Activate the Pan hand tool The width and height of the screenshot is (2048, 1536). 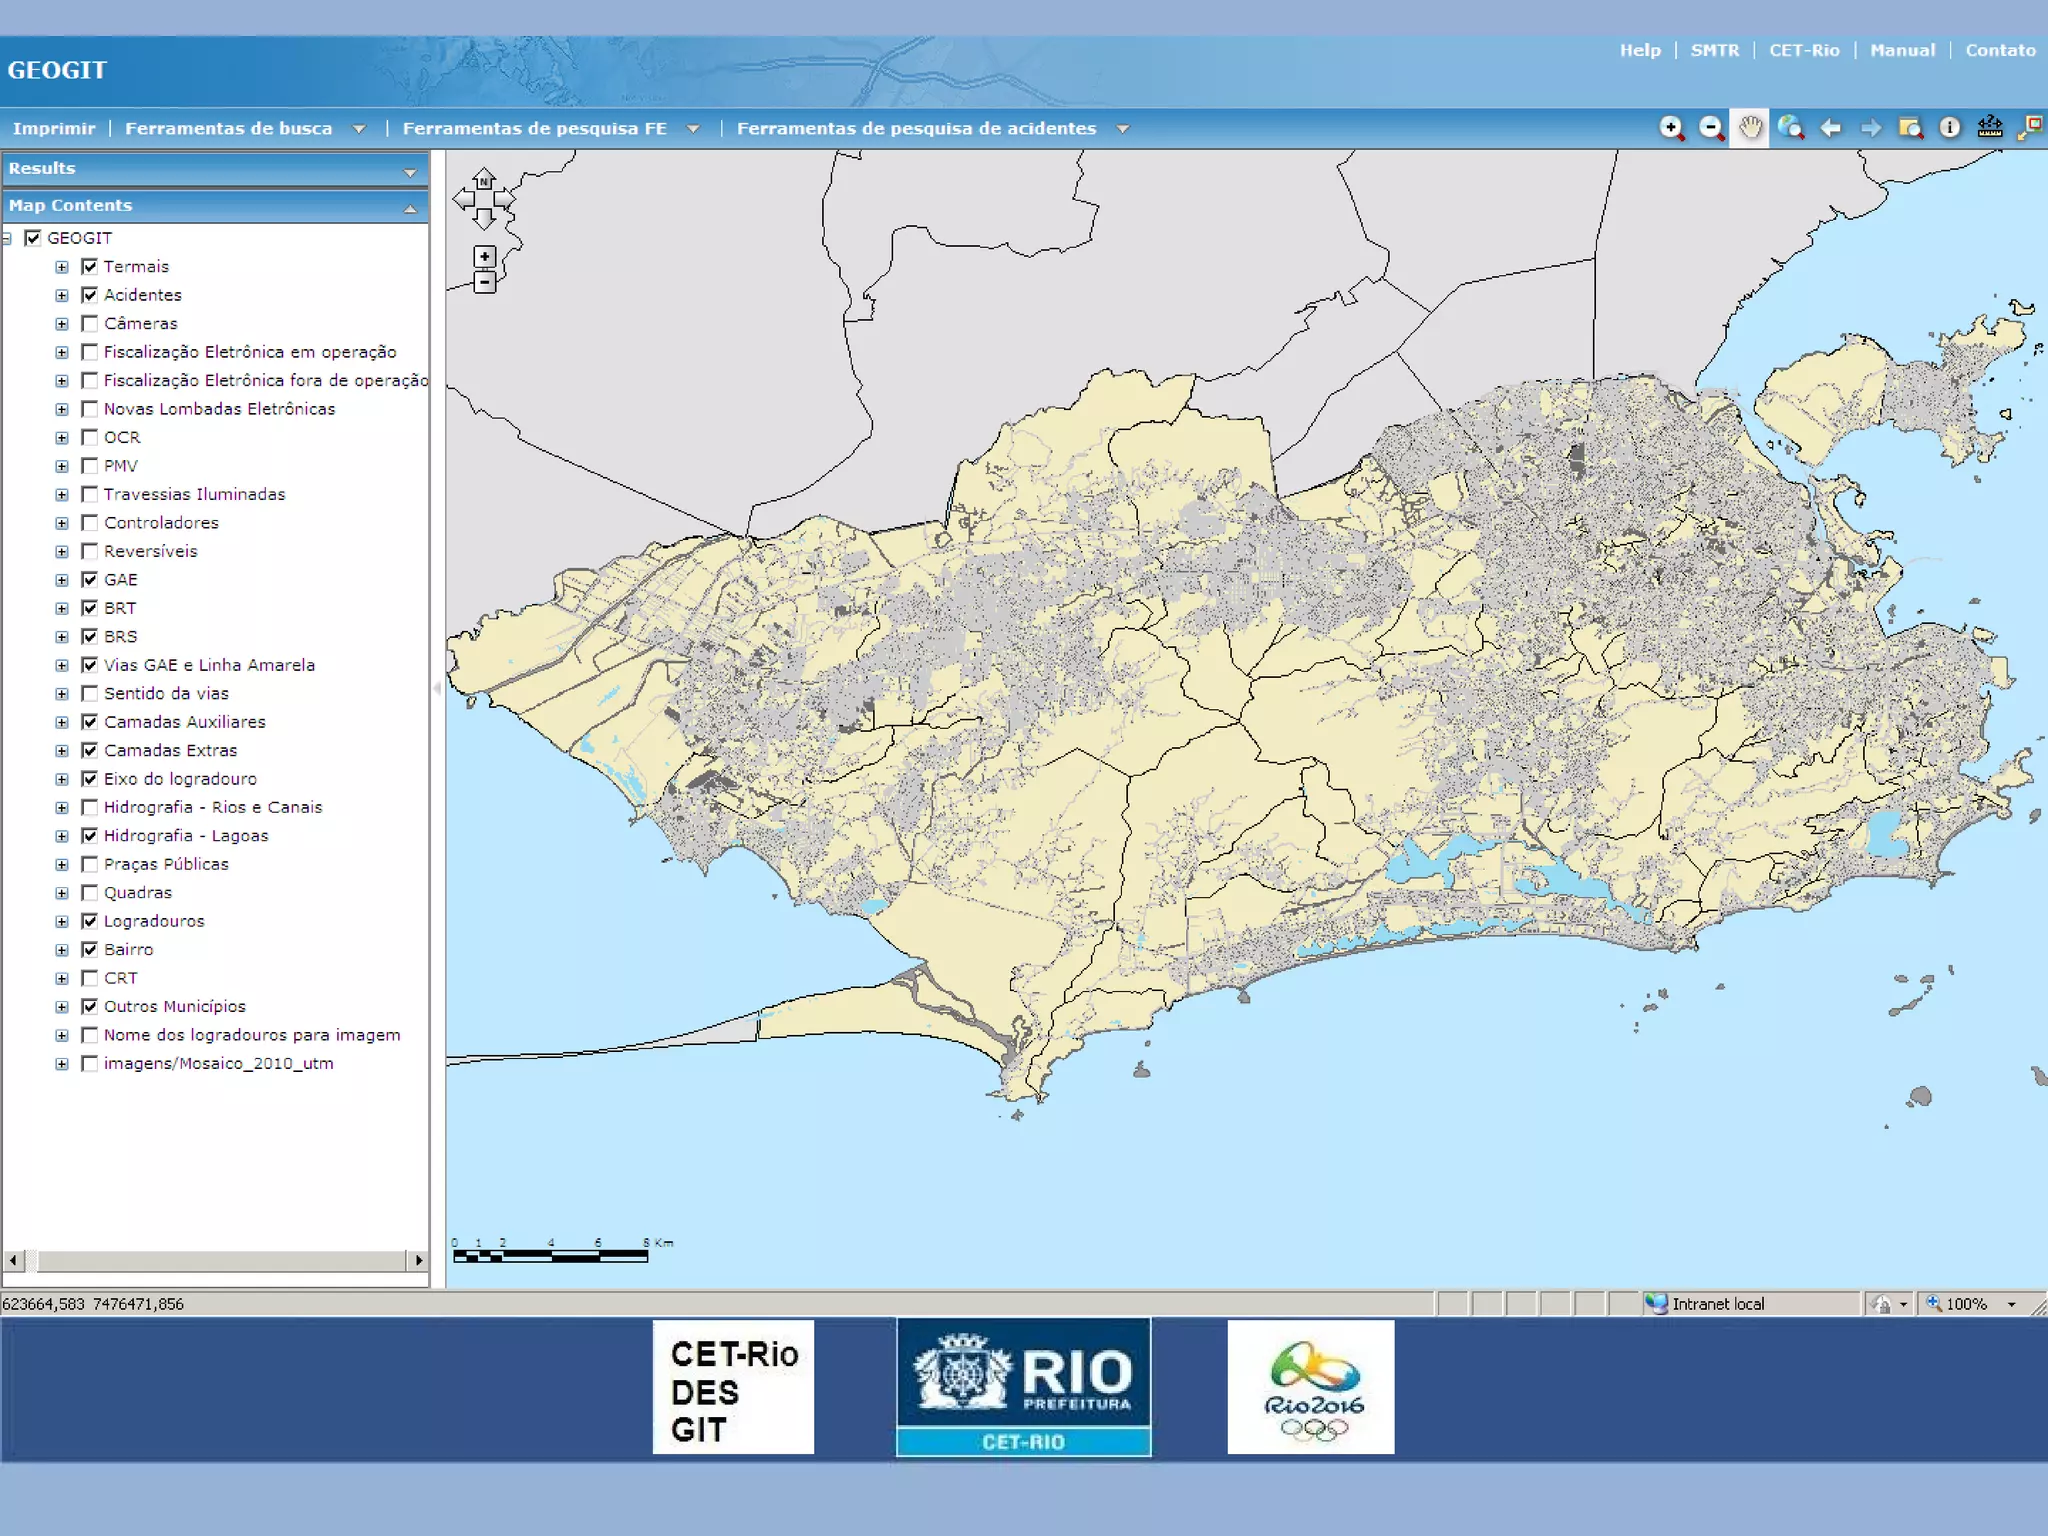[x=1750, y=128]
